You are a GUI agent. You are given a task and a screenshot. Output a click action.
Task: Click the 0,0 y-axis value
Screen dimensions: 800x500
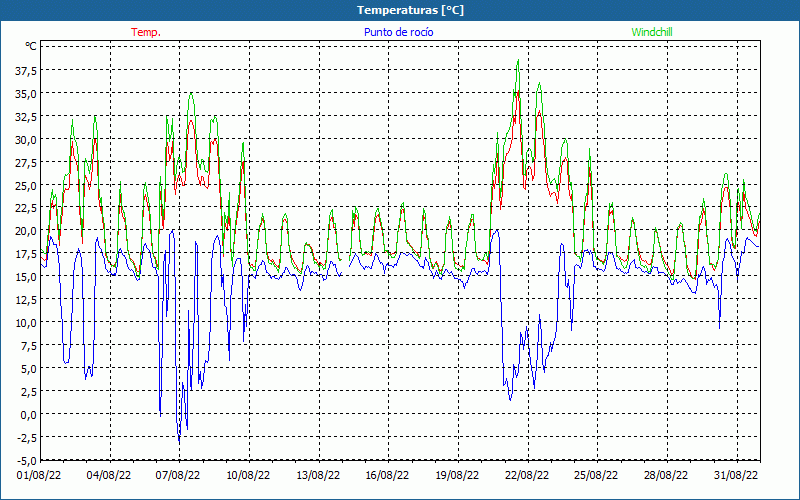click(x=28, y=414)
